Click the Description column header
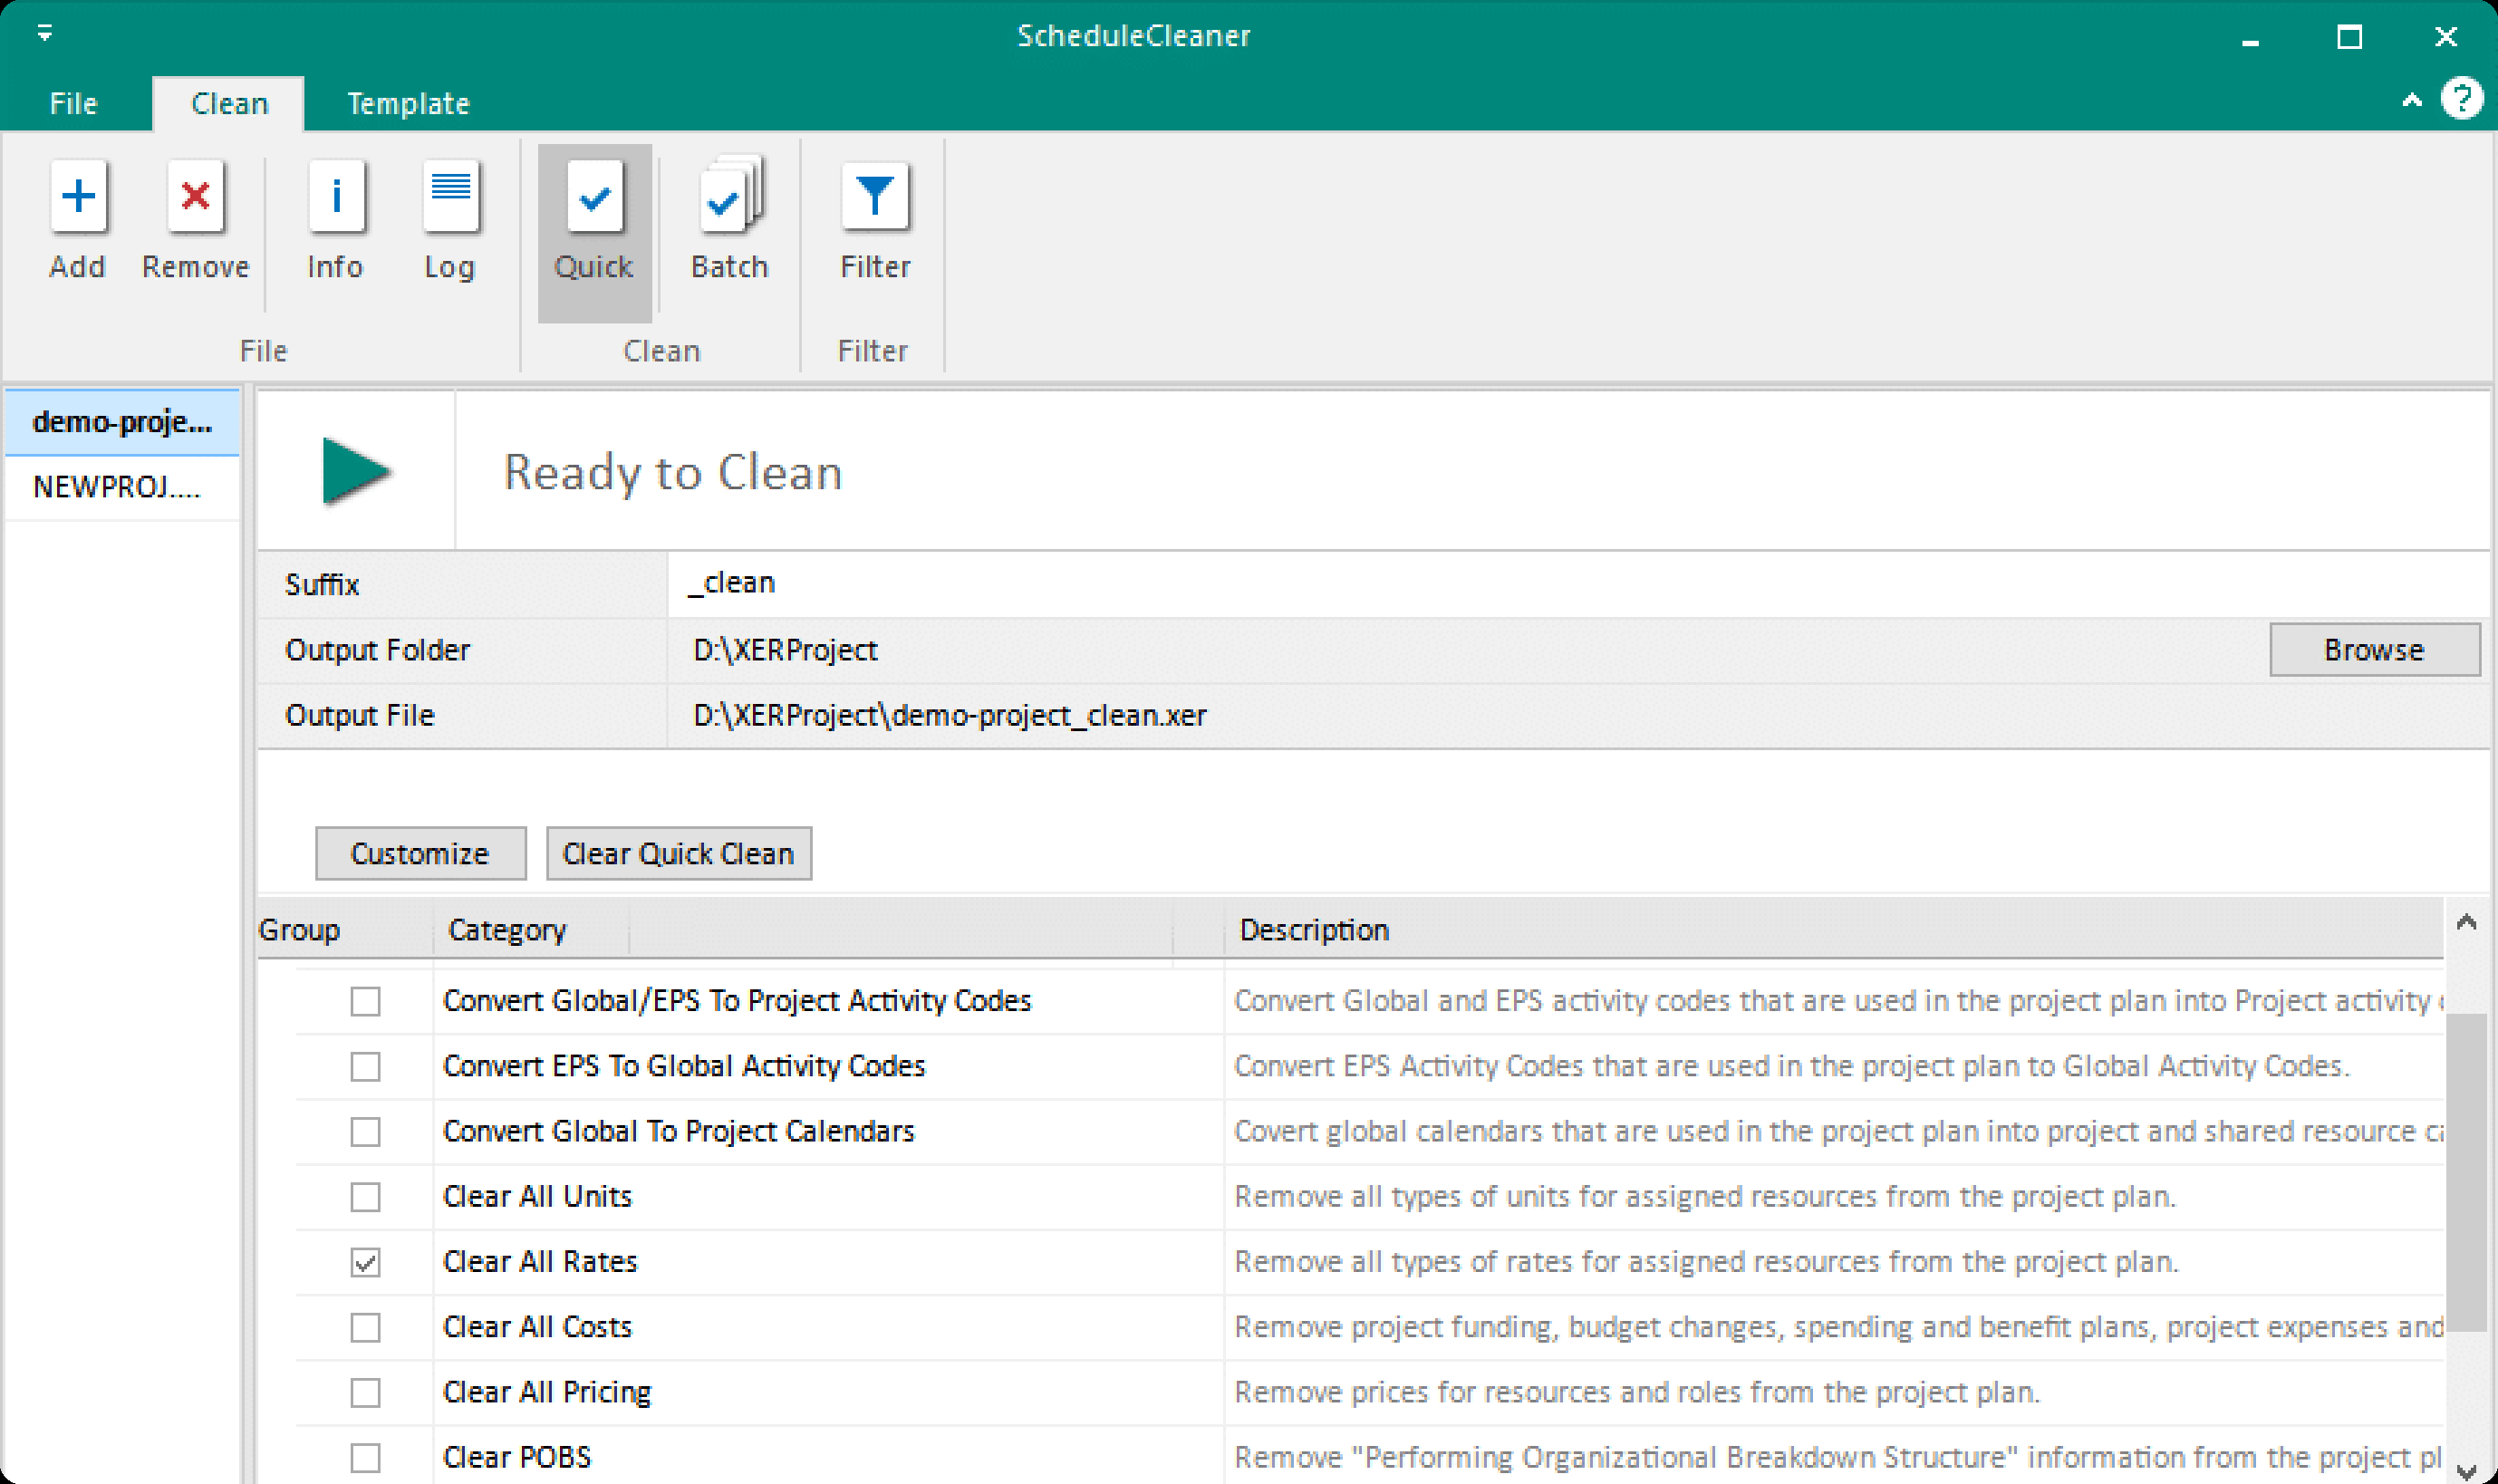The height and width of the screenshot is (1484, 2498). click(x=1833, y=930)
